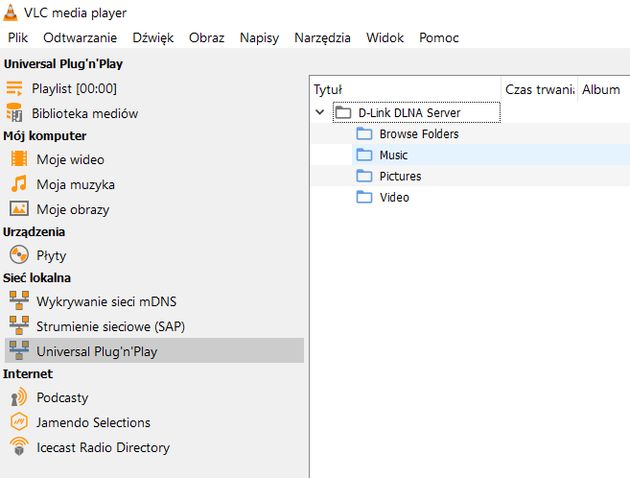Click the D-Link DLNA Server folder icon
630x478 pixels.
[343, 112]
